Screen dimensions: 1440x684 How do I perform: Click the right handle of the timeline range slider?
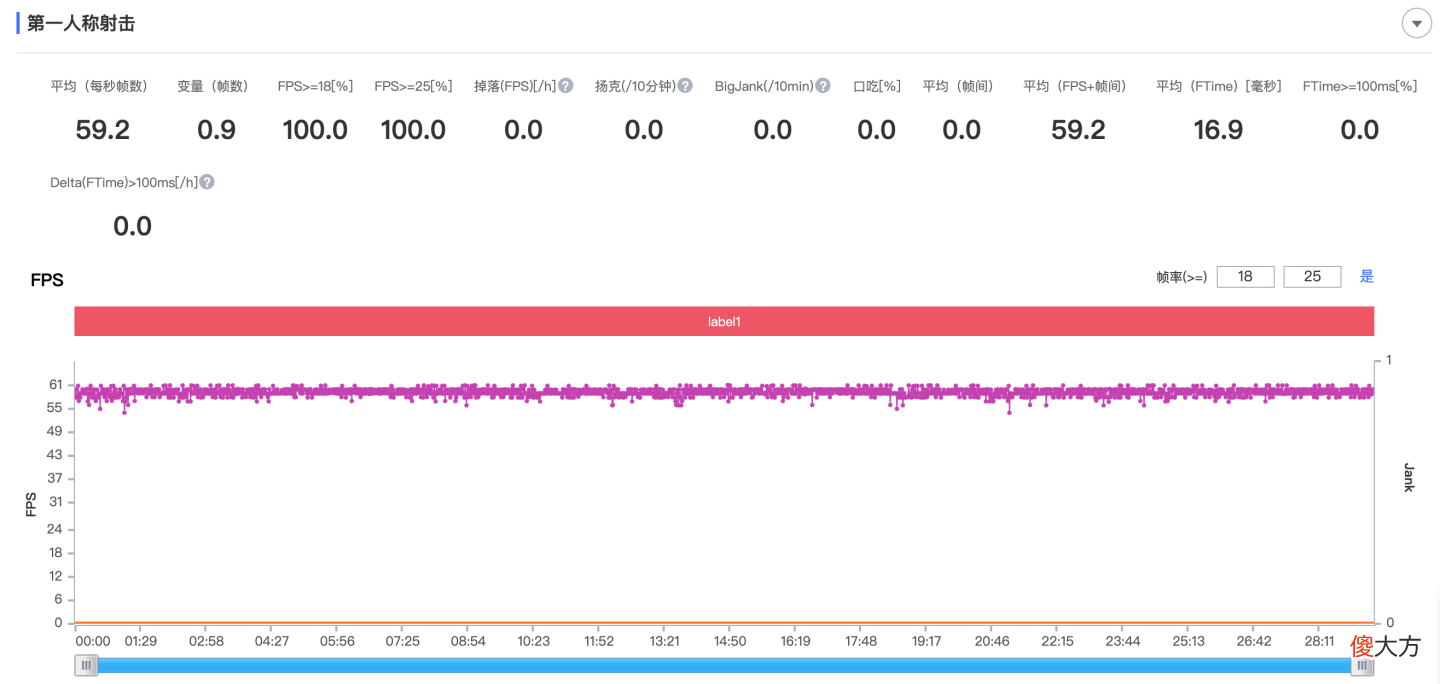tap(1362, 665)
